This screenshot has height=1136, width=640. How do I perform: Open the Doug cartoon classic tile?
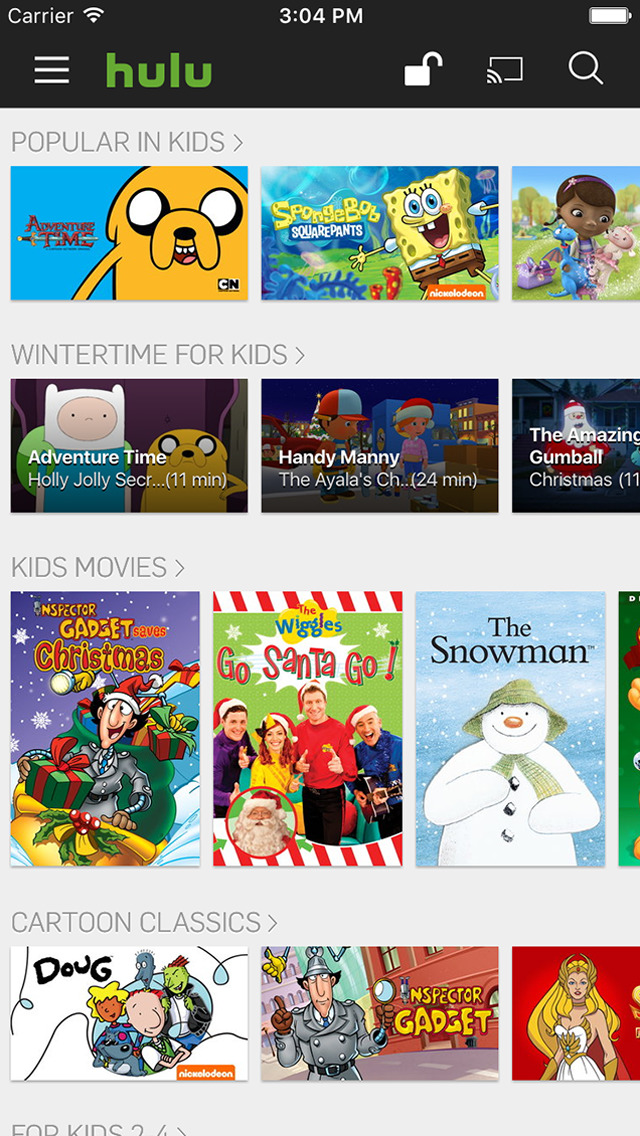click(129, 1014)
